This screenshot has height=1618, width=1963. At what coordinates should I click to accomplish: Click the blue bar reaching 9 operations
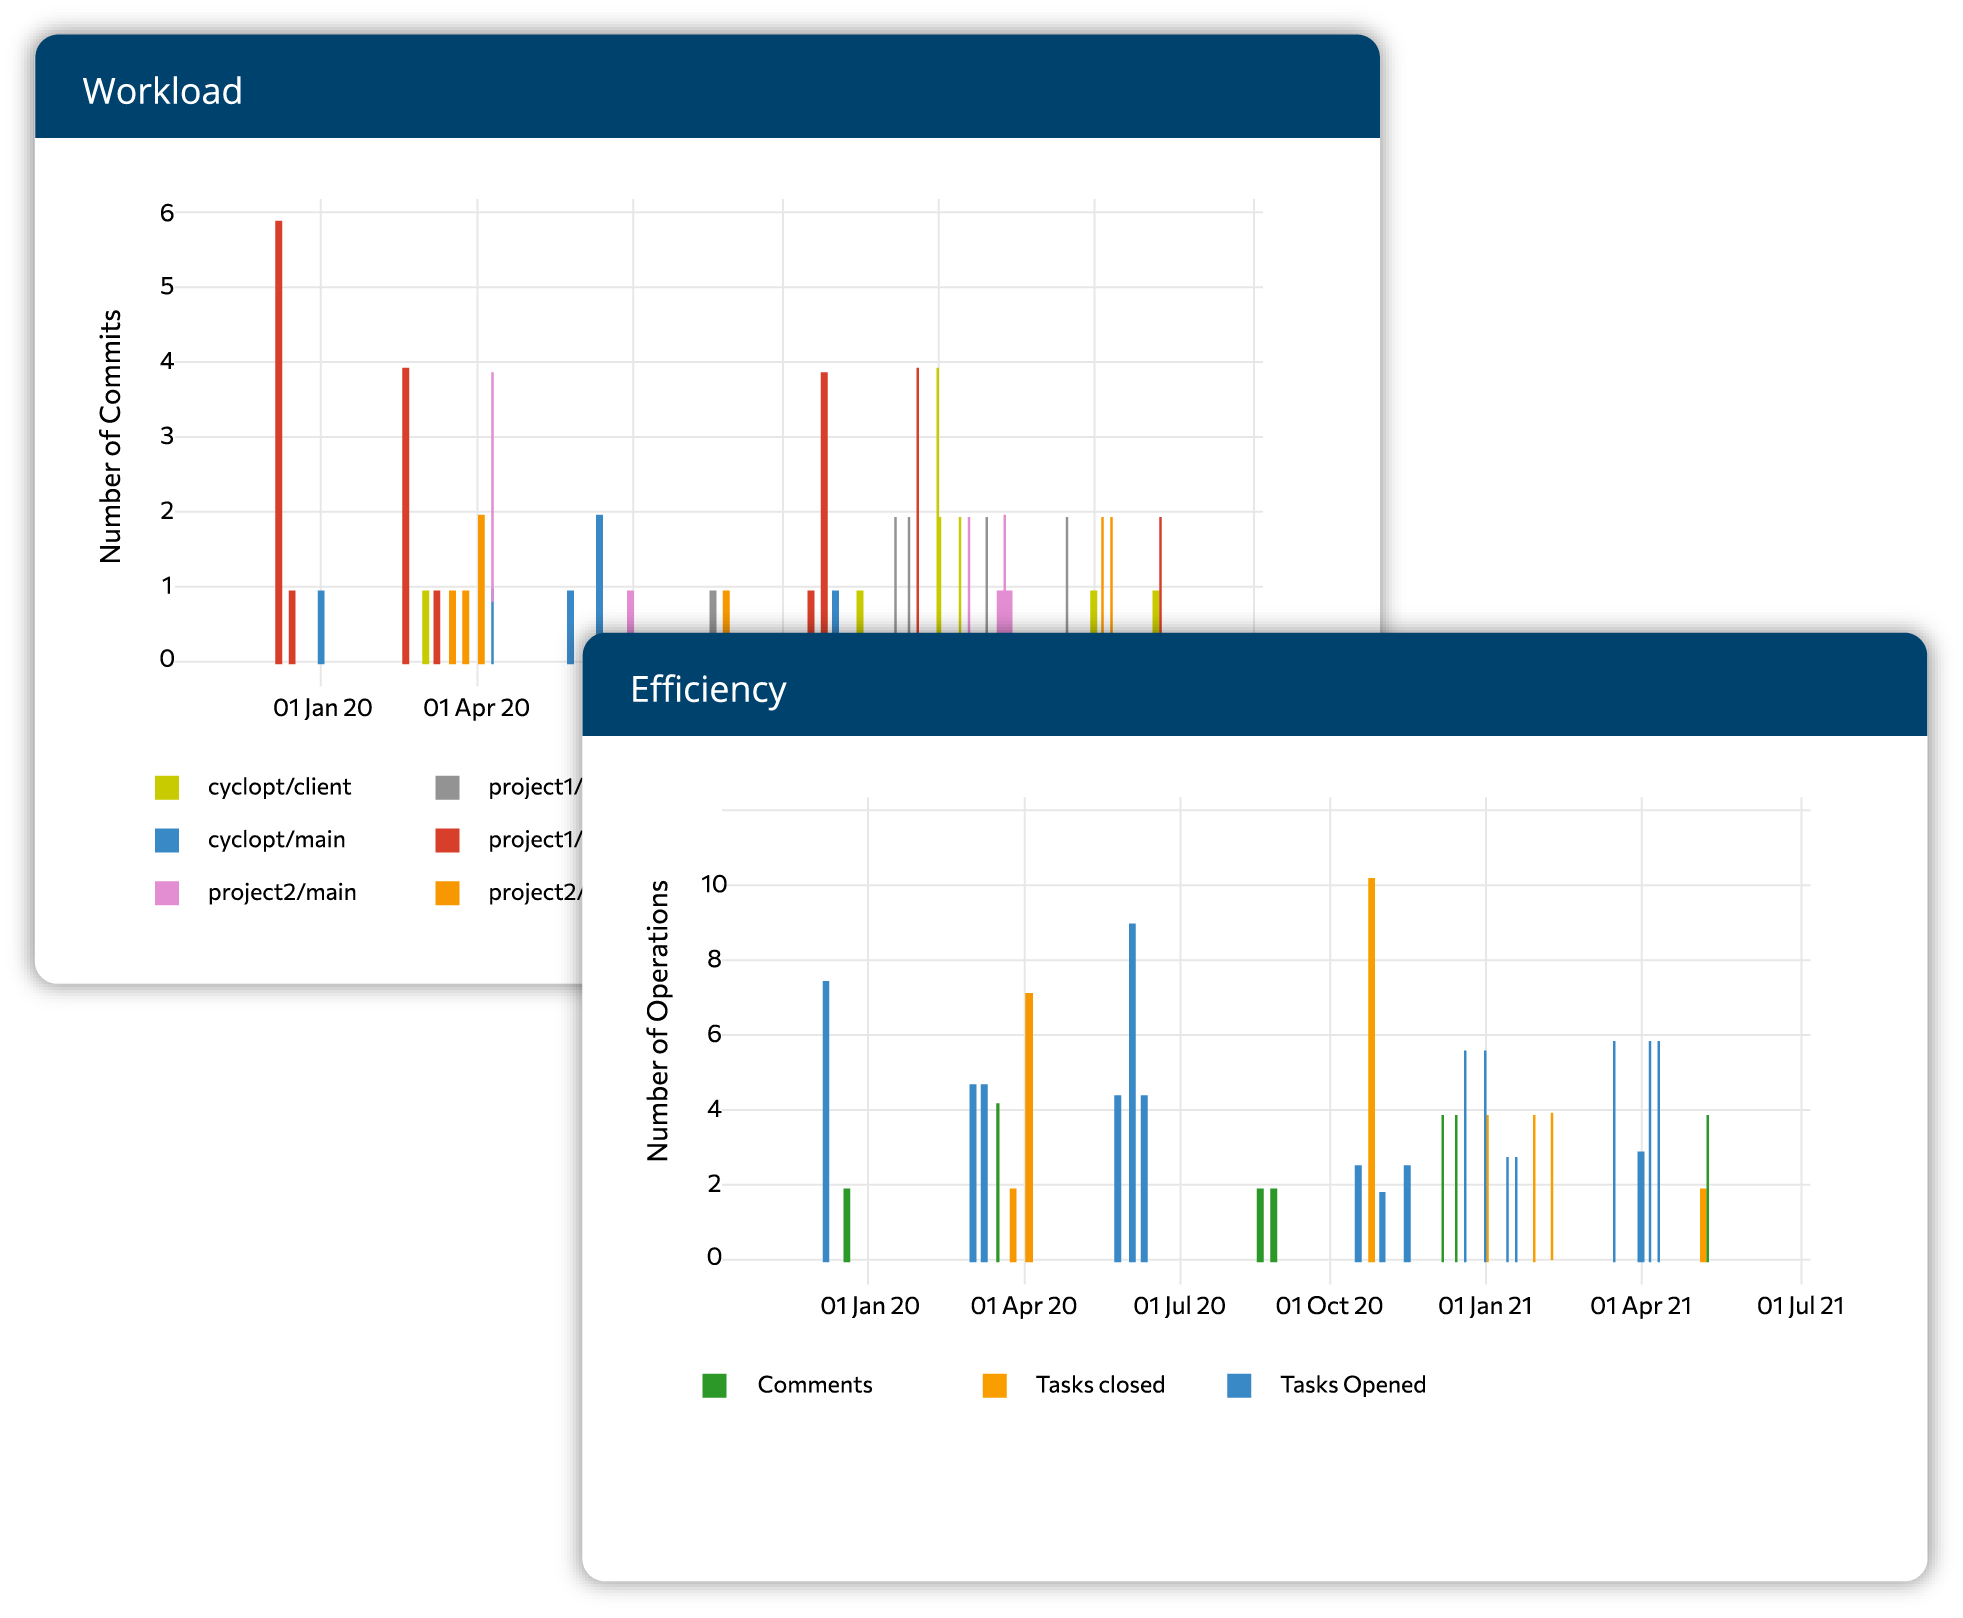pyautogui.click(x=1132, y=1092)
